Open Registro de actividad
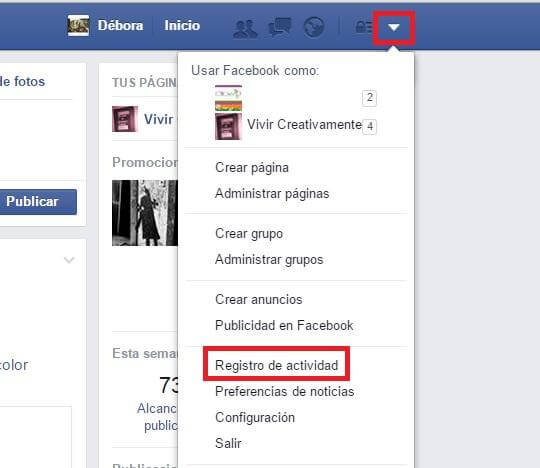Image resolution: width=540 pixels, height=468 pixels. coord(277,365)
